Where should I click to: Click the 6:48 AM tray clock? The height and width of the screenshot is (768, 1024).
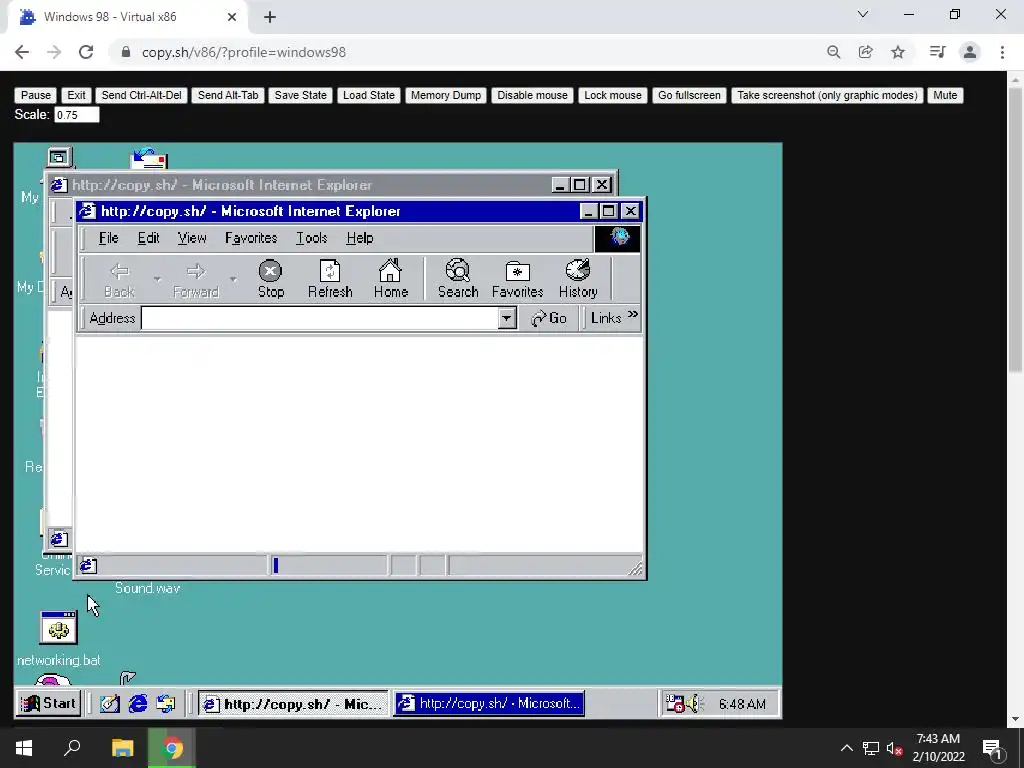(742, 704)
